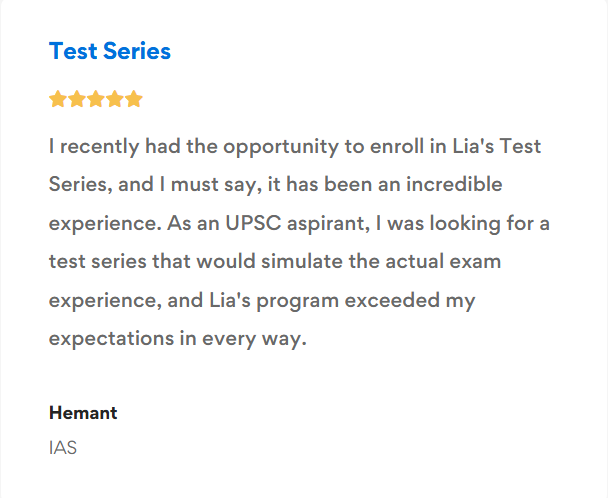Viewport: 608px width, 498px height.
Task: Click "expectations" in the last review line
Action: (x=111, y=338)
